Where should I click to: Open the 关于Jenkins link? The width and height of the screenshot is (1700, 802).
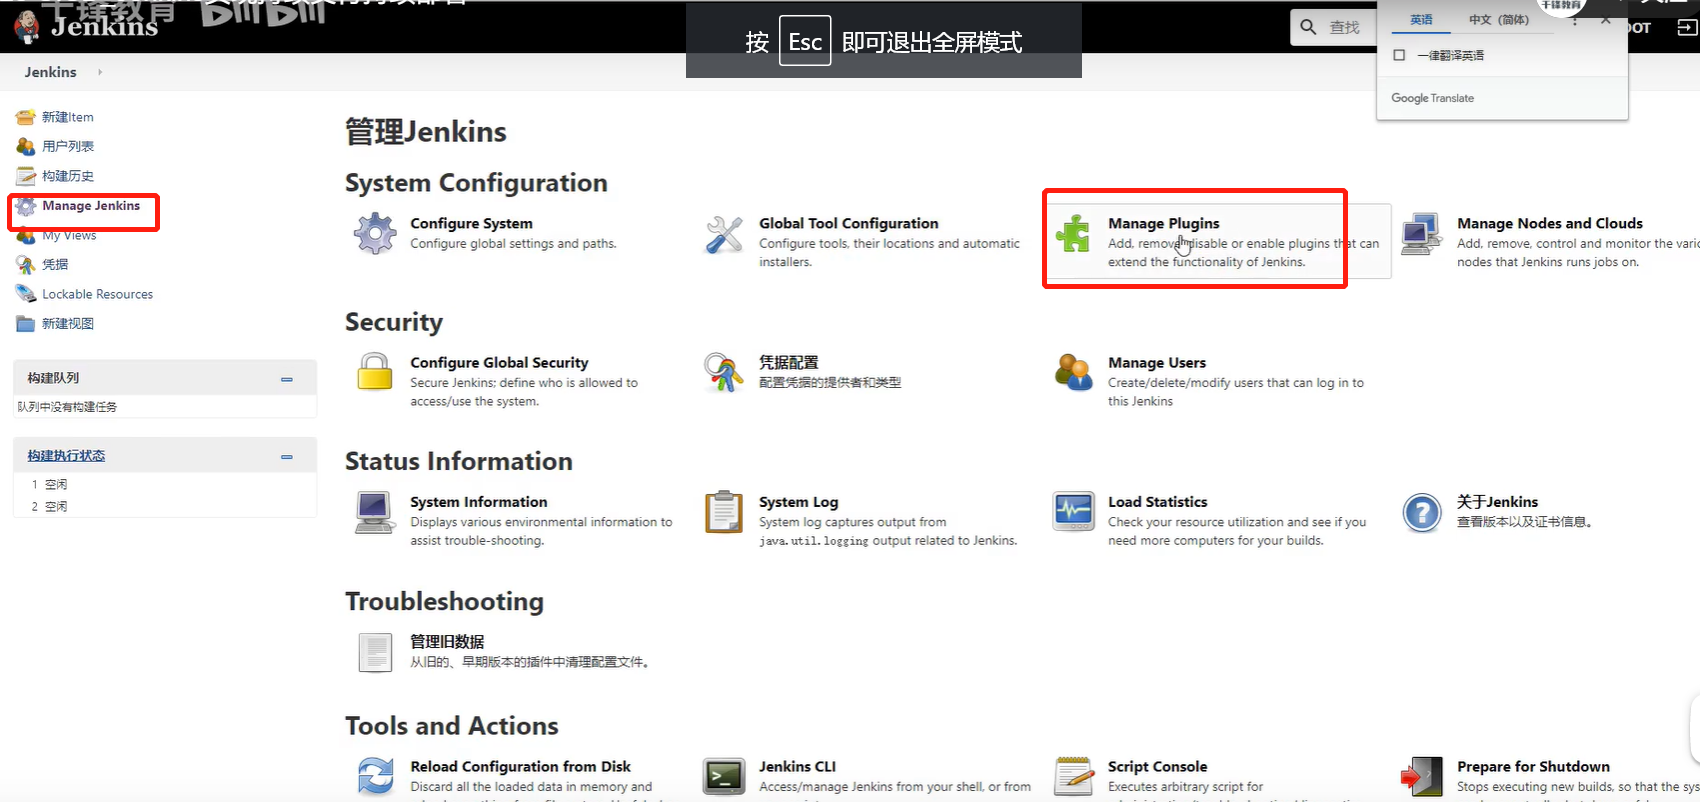[1497, 502]
